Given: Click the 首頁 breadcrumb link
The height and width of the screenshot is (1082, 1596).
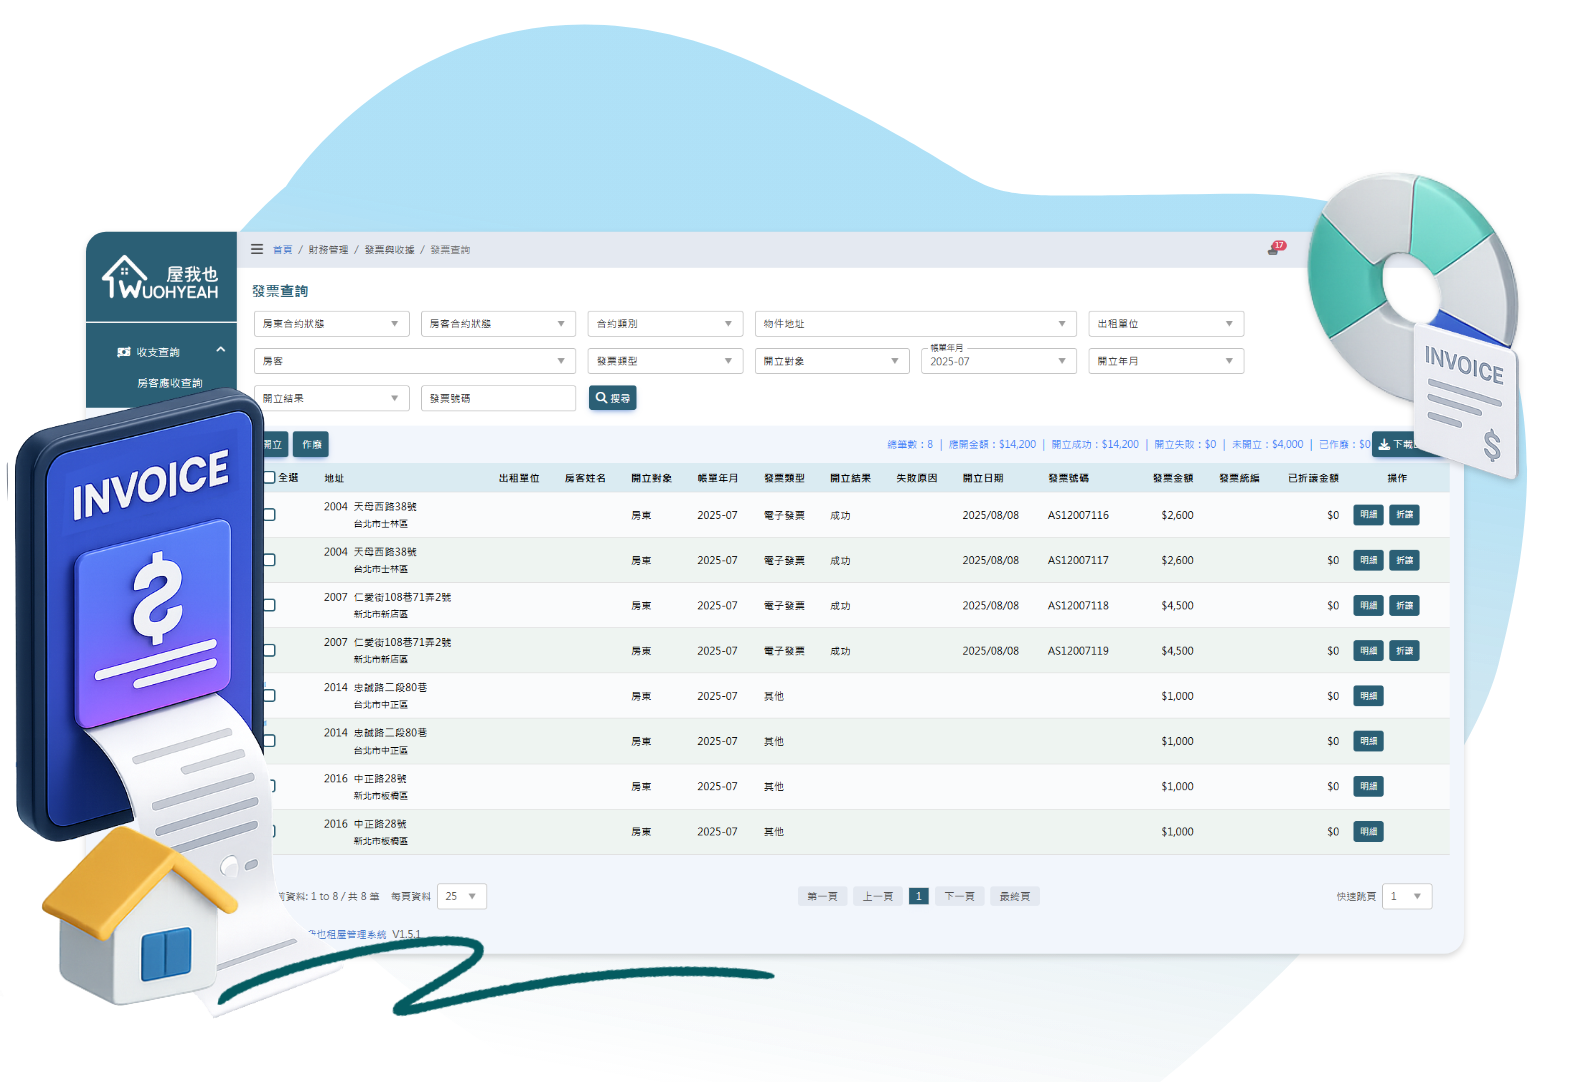Looking at the screenshot, I should coord(283,250).
